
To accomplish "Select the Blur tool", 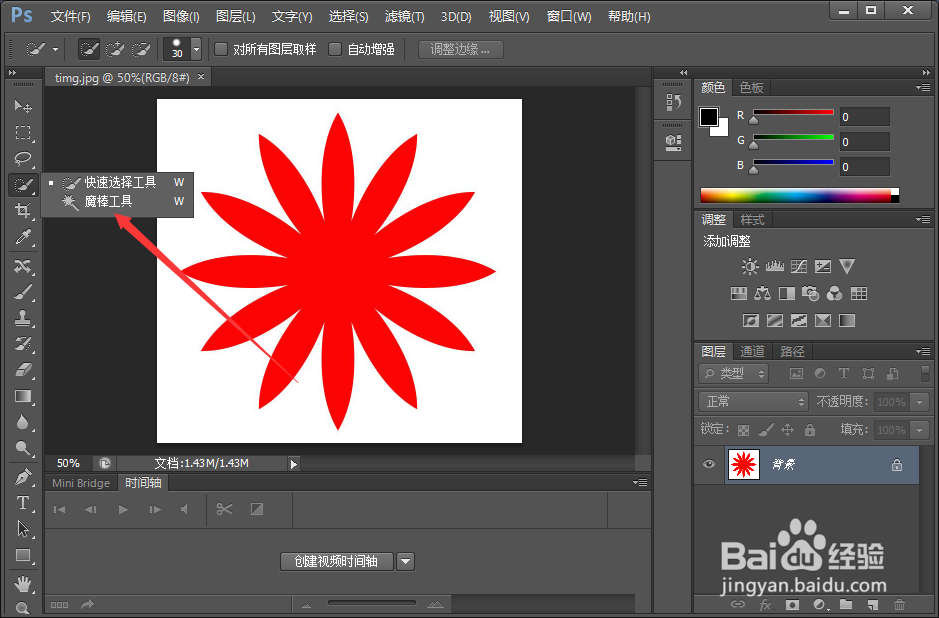I will 23,422.
